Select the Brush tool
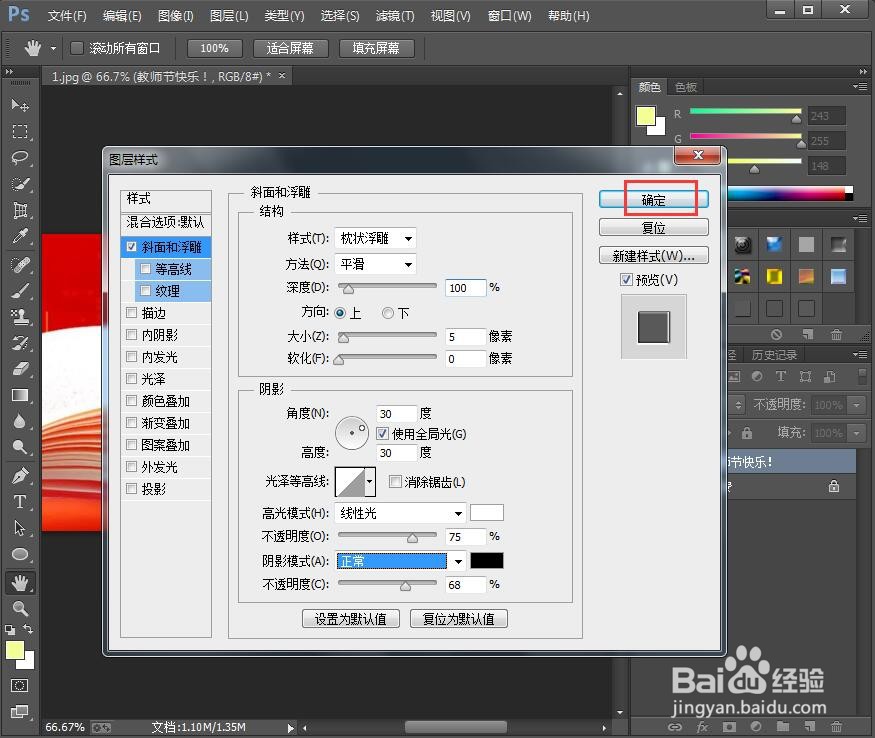This screenshot has width=875, height=738. [x=20, y=290]
